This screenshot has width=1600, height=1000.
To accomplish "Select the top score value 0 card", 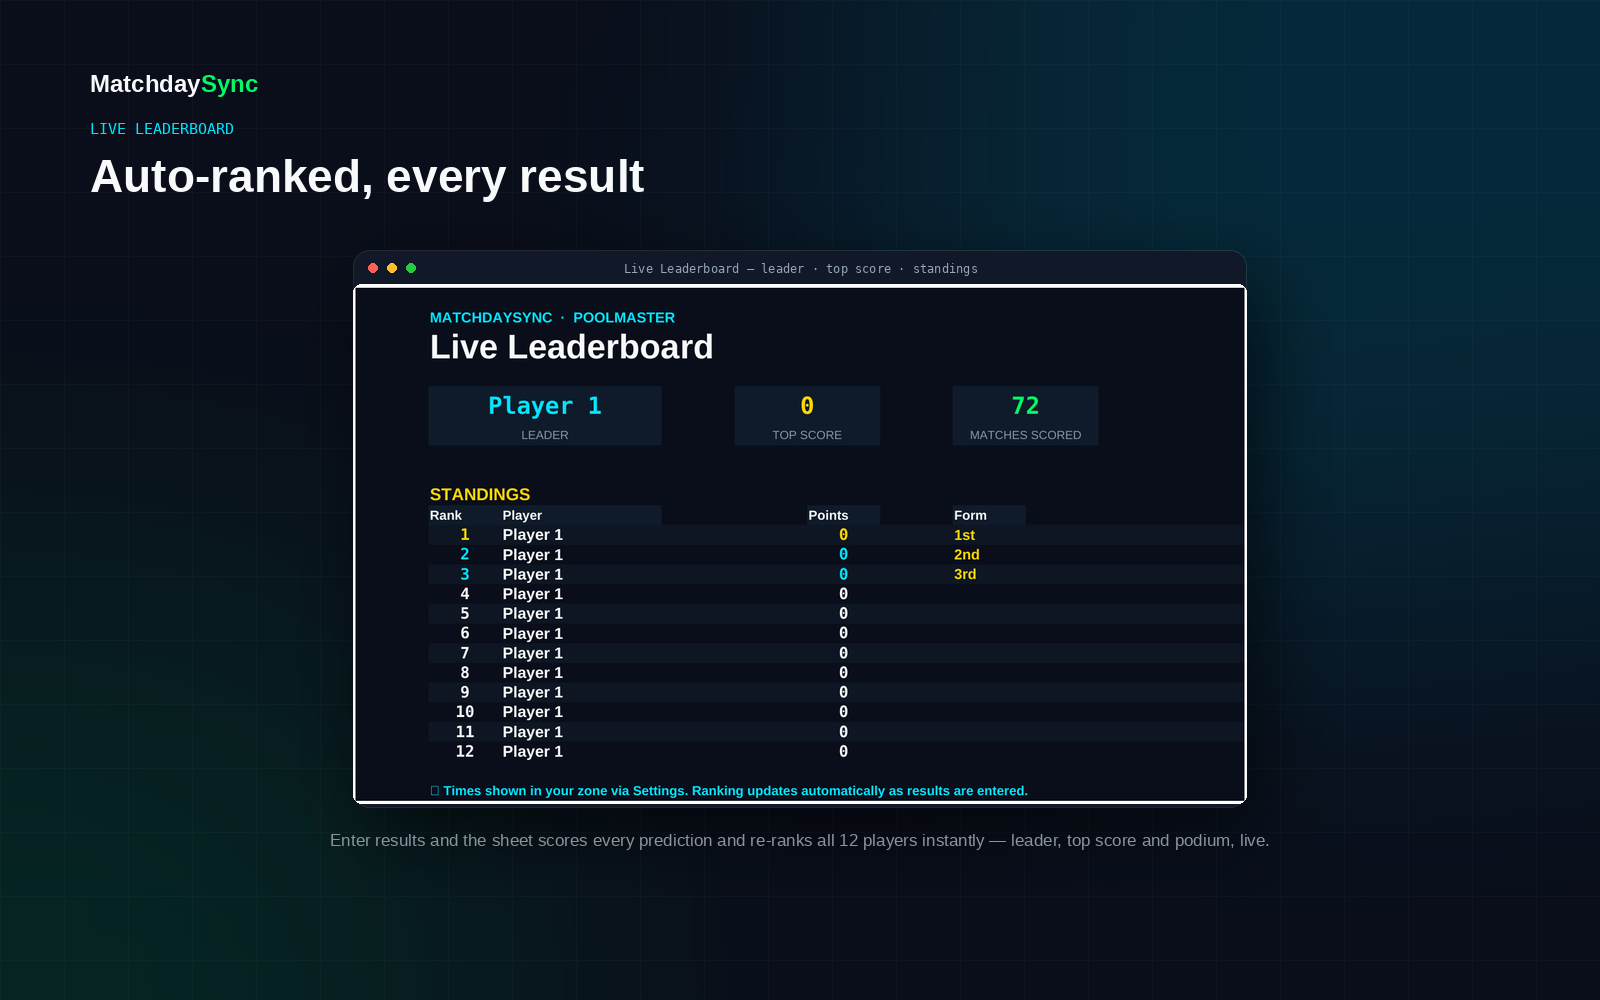I will (807, 406).
